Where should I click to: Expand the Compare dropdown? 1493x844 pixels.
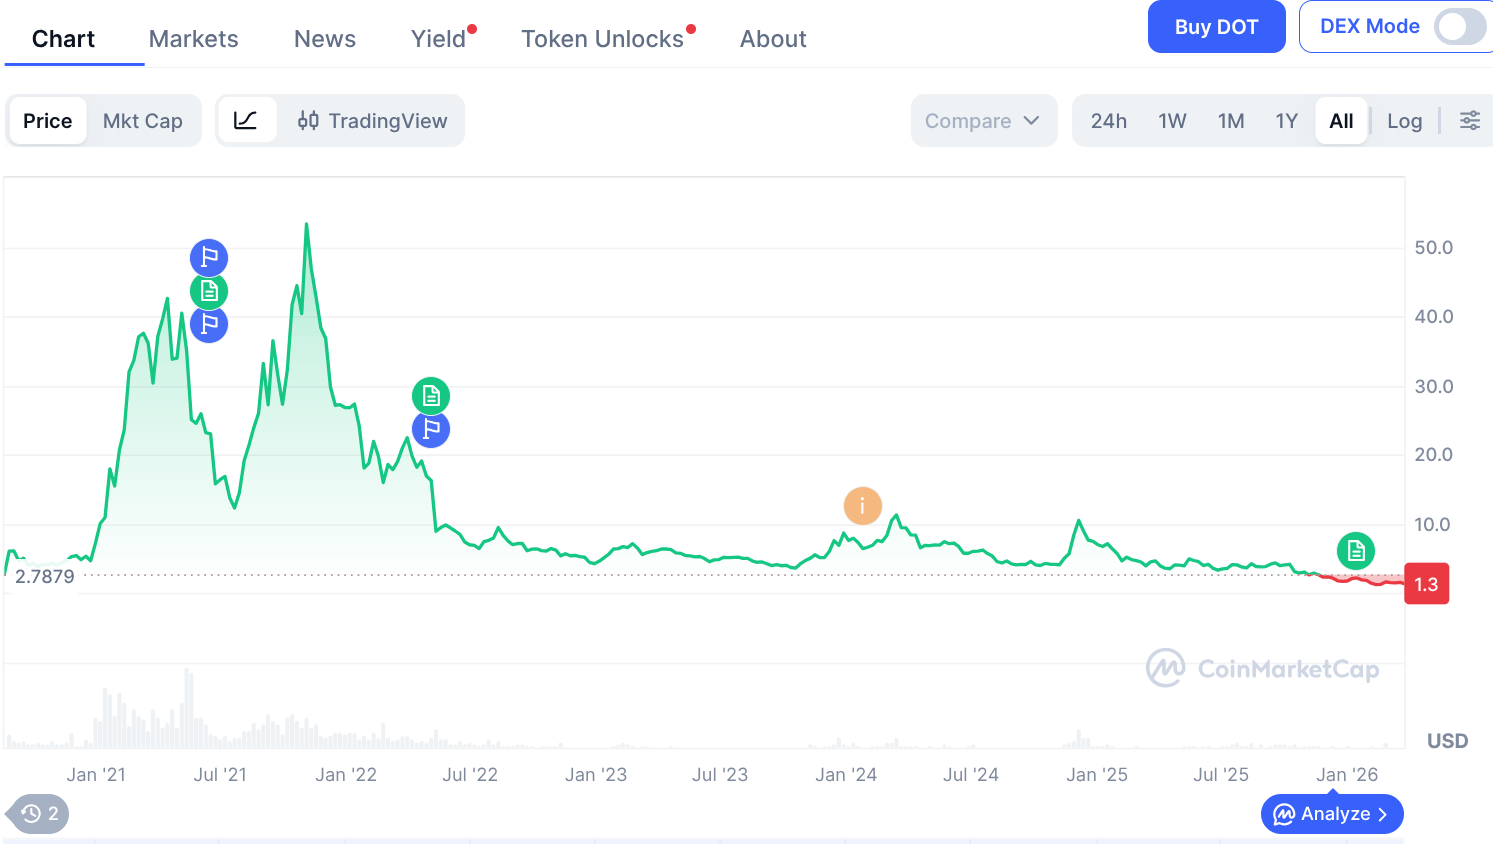point(983,121)
